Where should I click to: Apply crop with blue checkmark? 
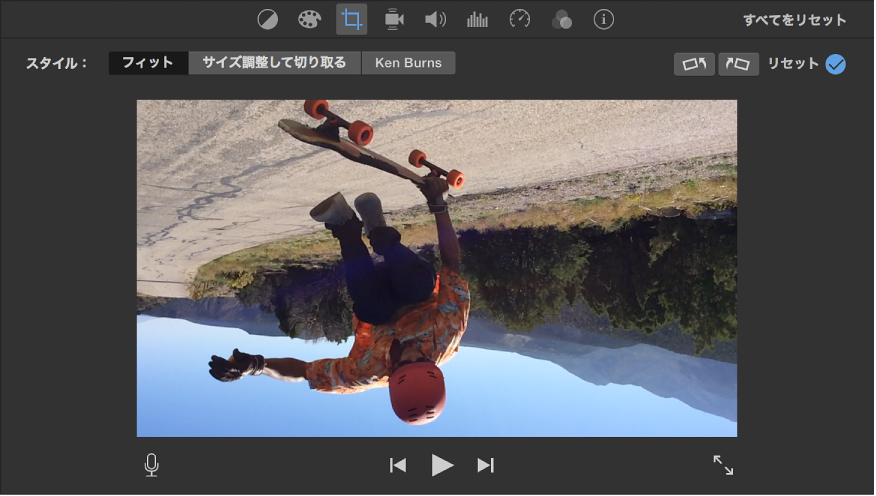pyautogui.click(x=835, y=64)
